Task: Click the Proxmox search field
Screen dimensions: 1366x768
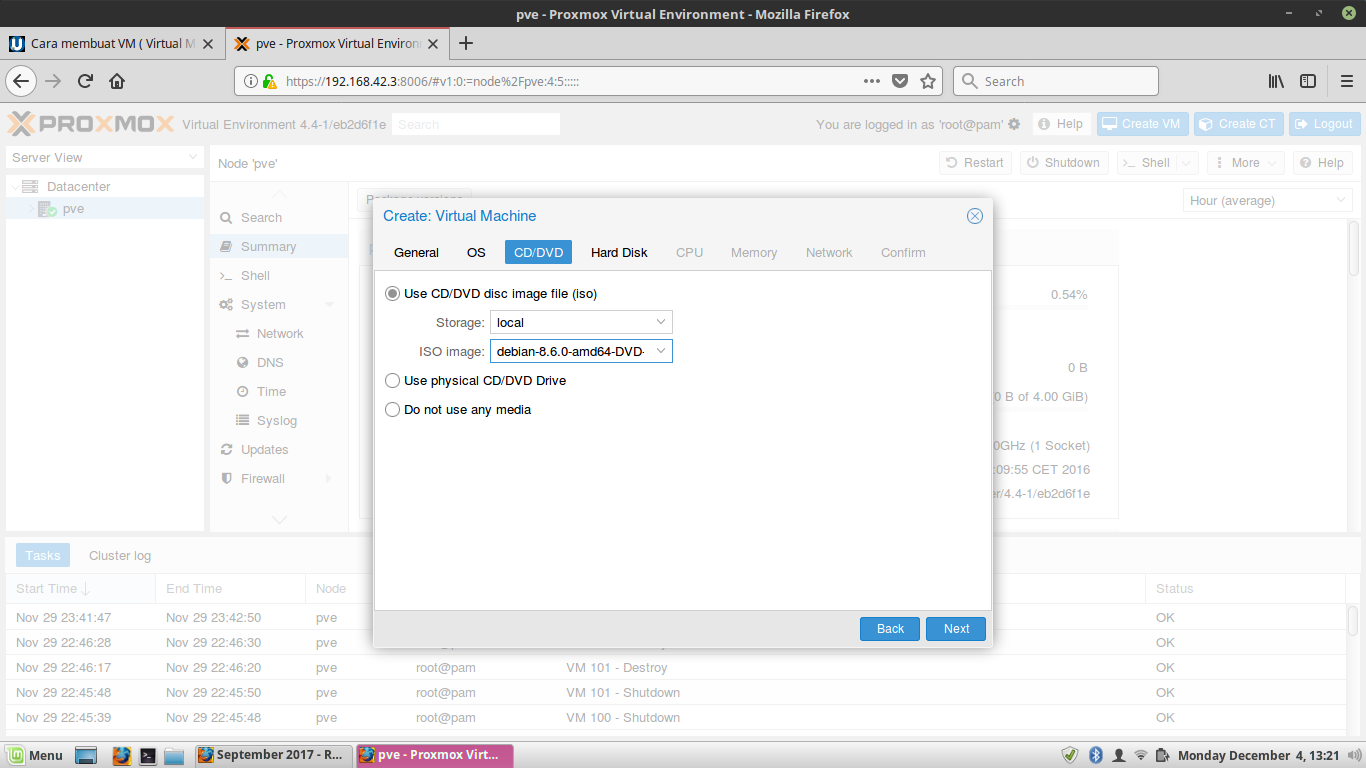Action: tap(475, 124)
